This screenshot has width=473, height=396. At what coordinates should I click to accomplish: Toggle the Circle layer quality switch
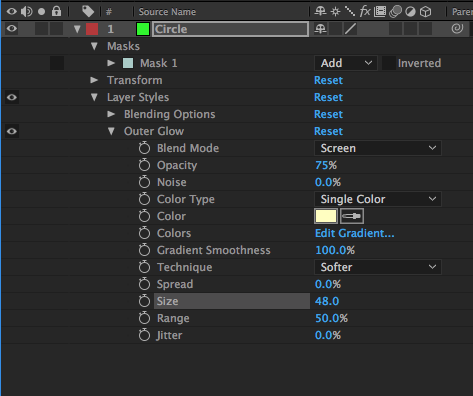pos(350,29)
